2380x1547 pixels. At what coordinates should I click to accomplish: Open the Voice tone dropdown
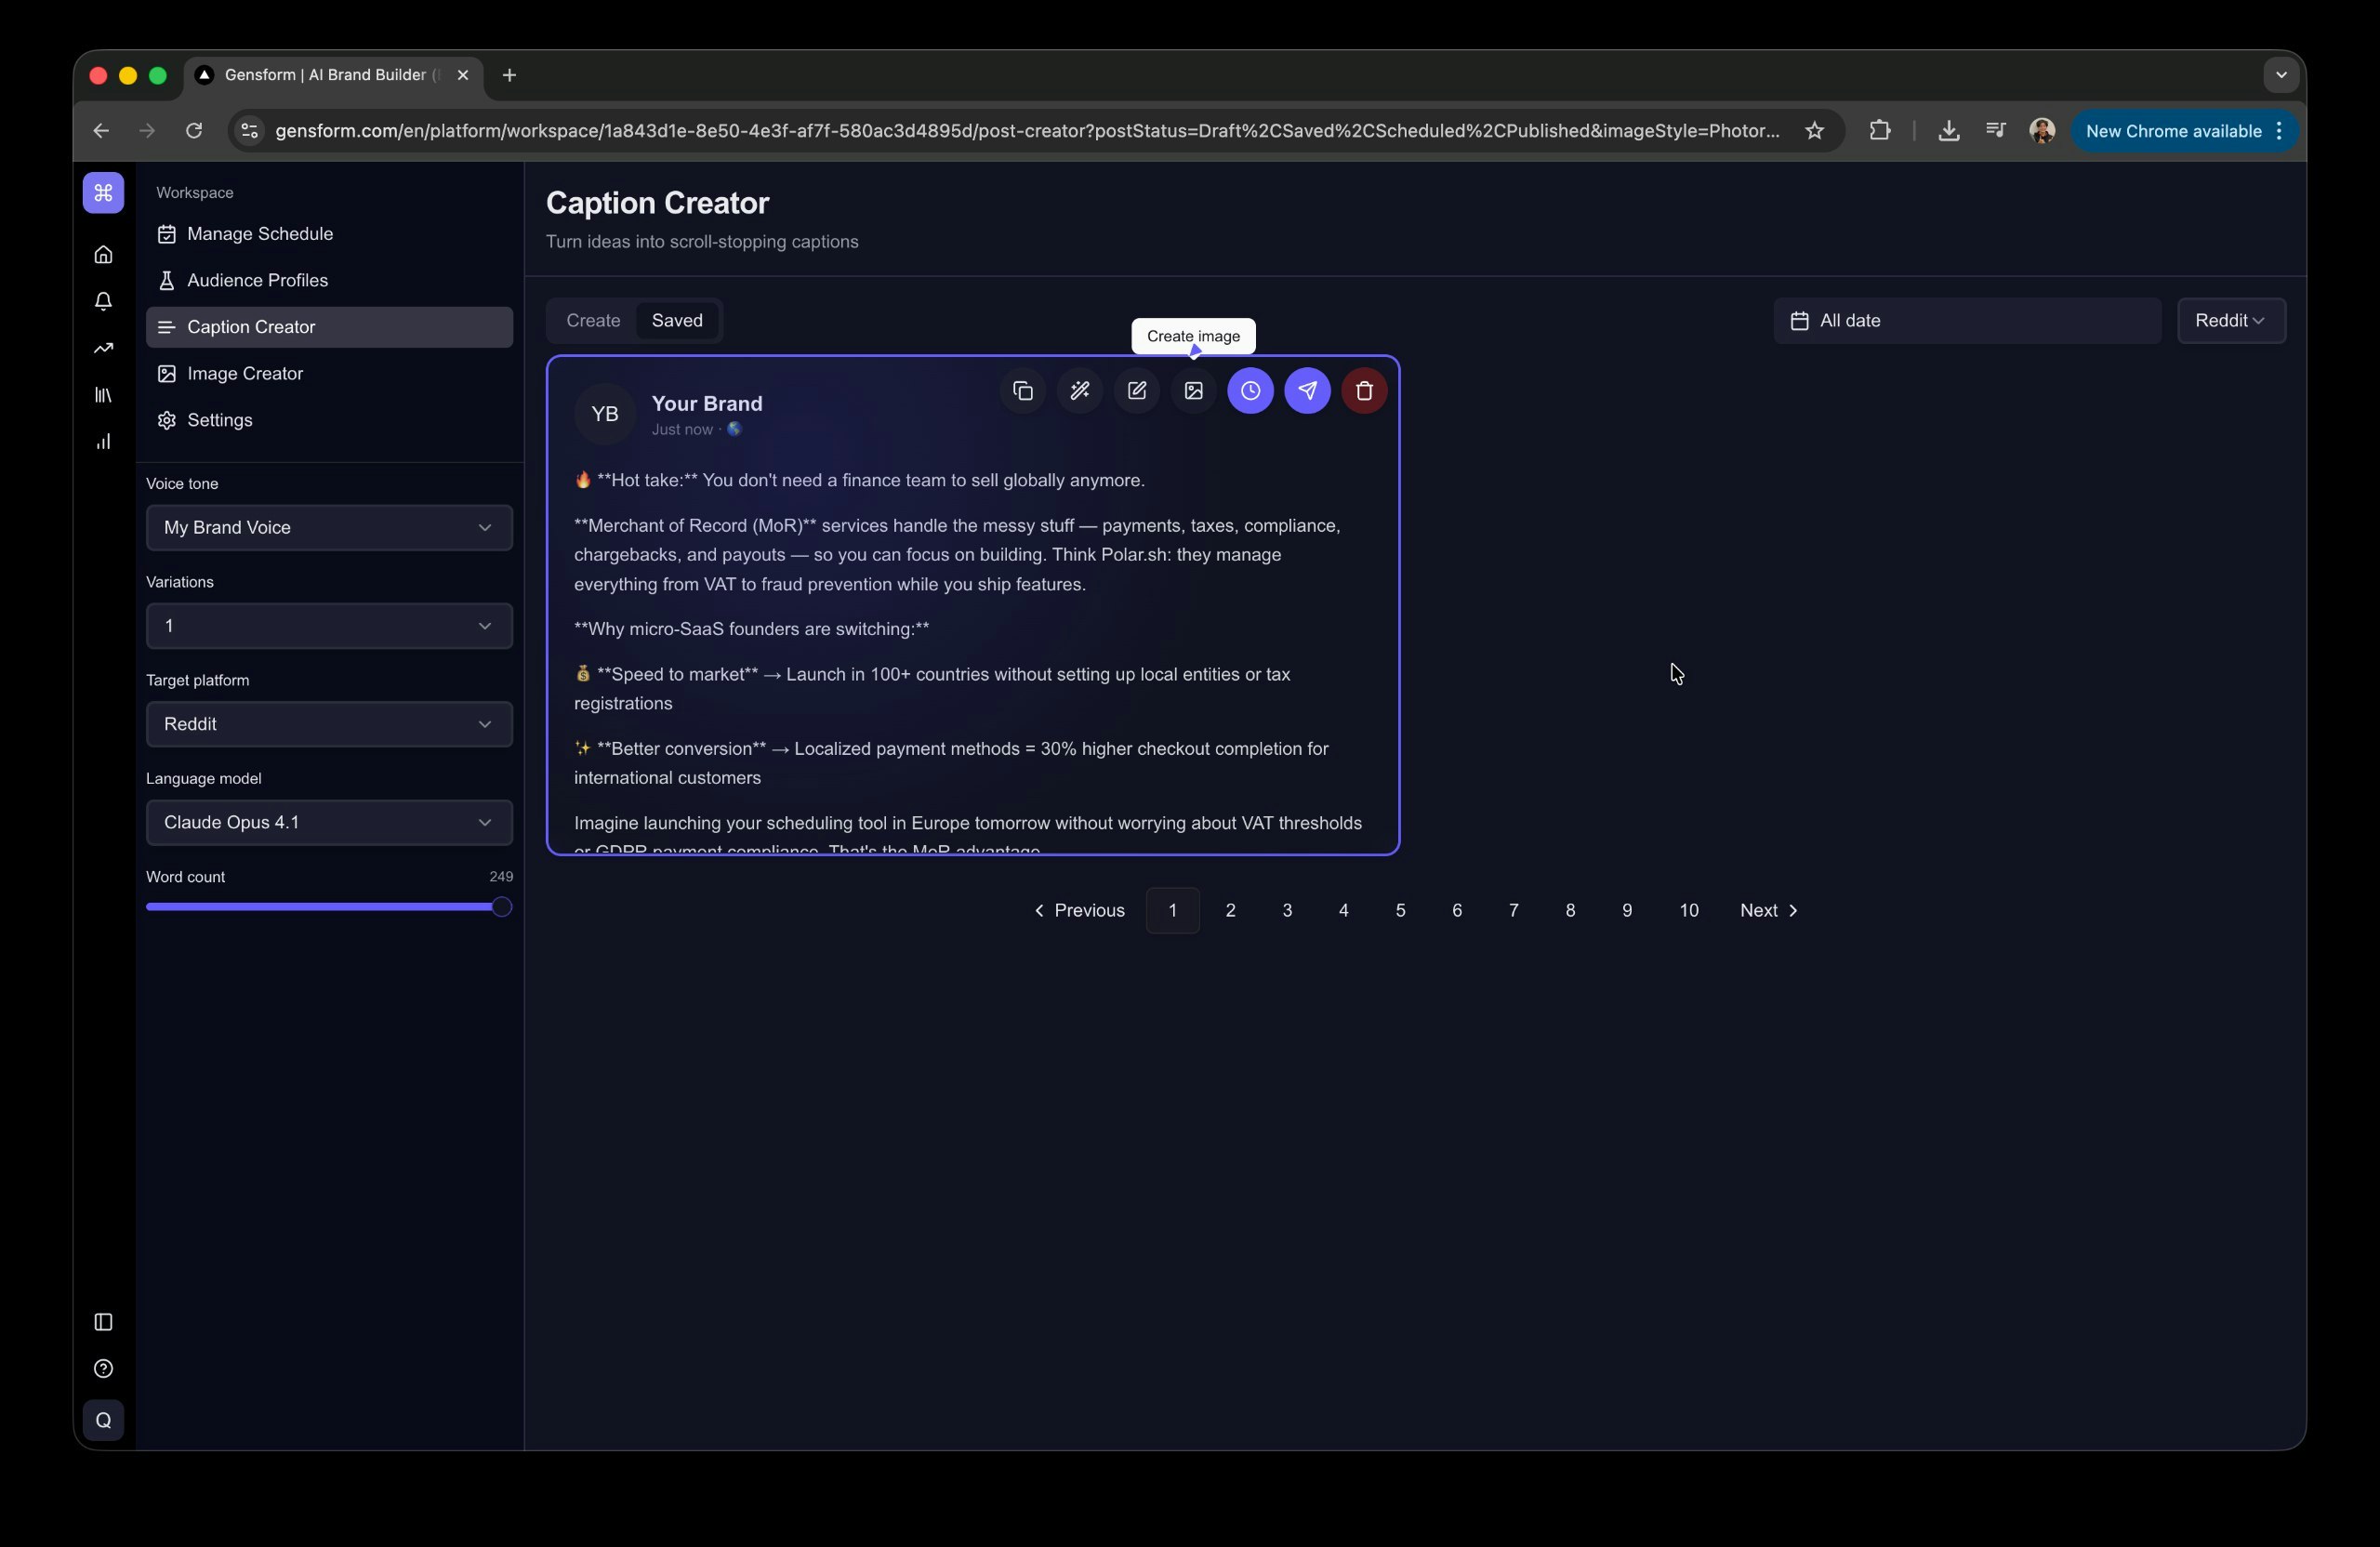[x=328, y=528]
